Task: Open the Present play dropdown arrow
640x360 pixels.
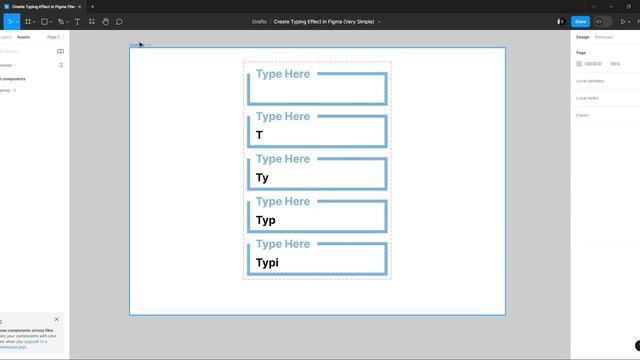Action: coord(629,22)
